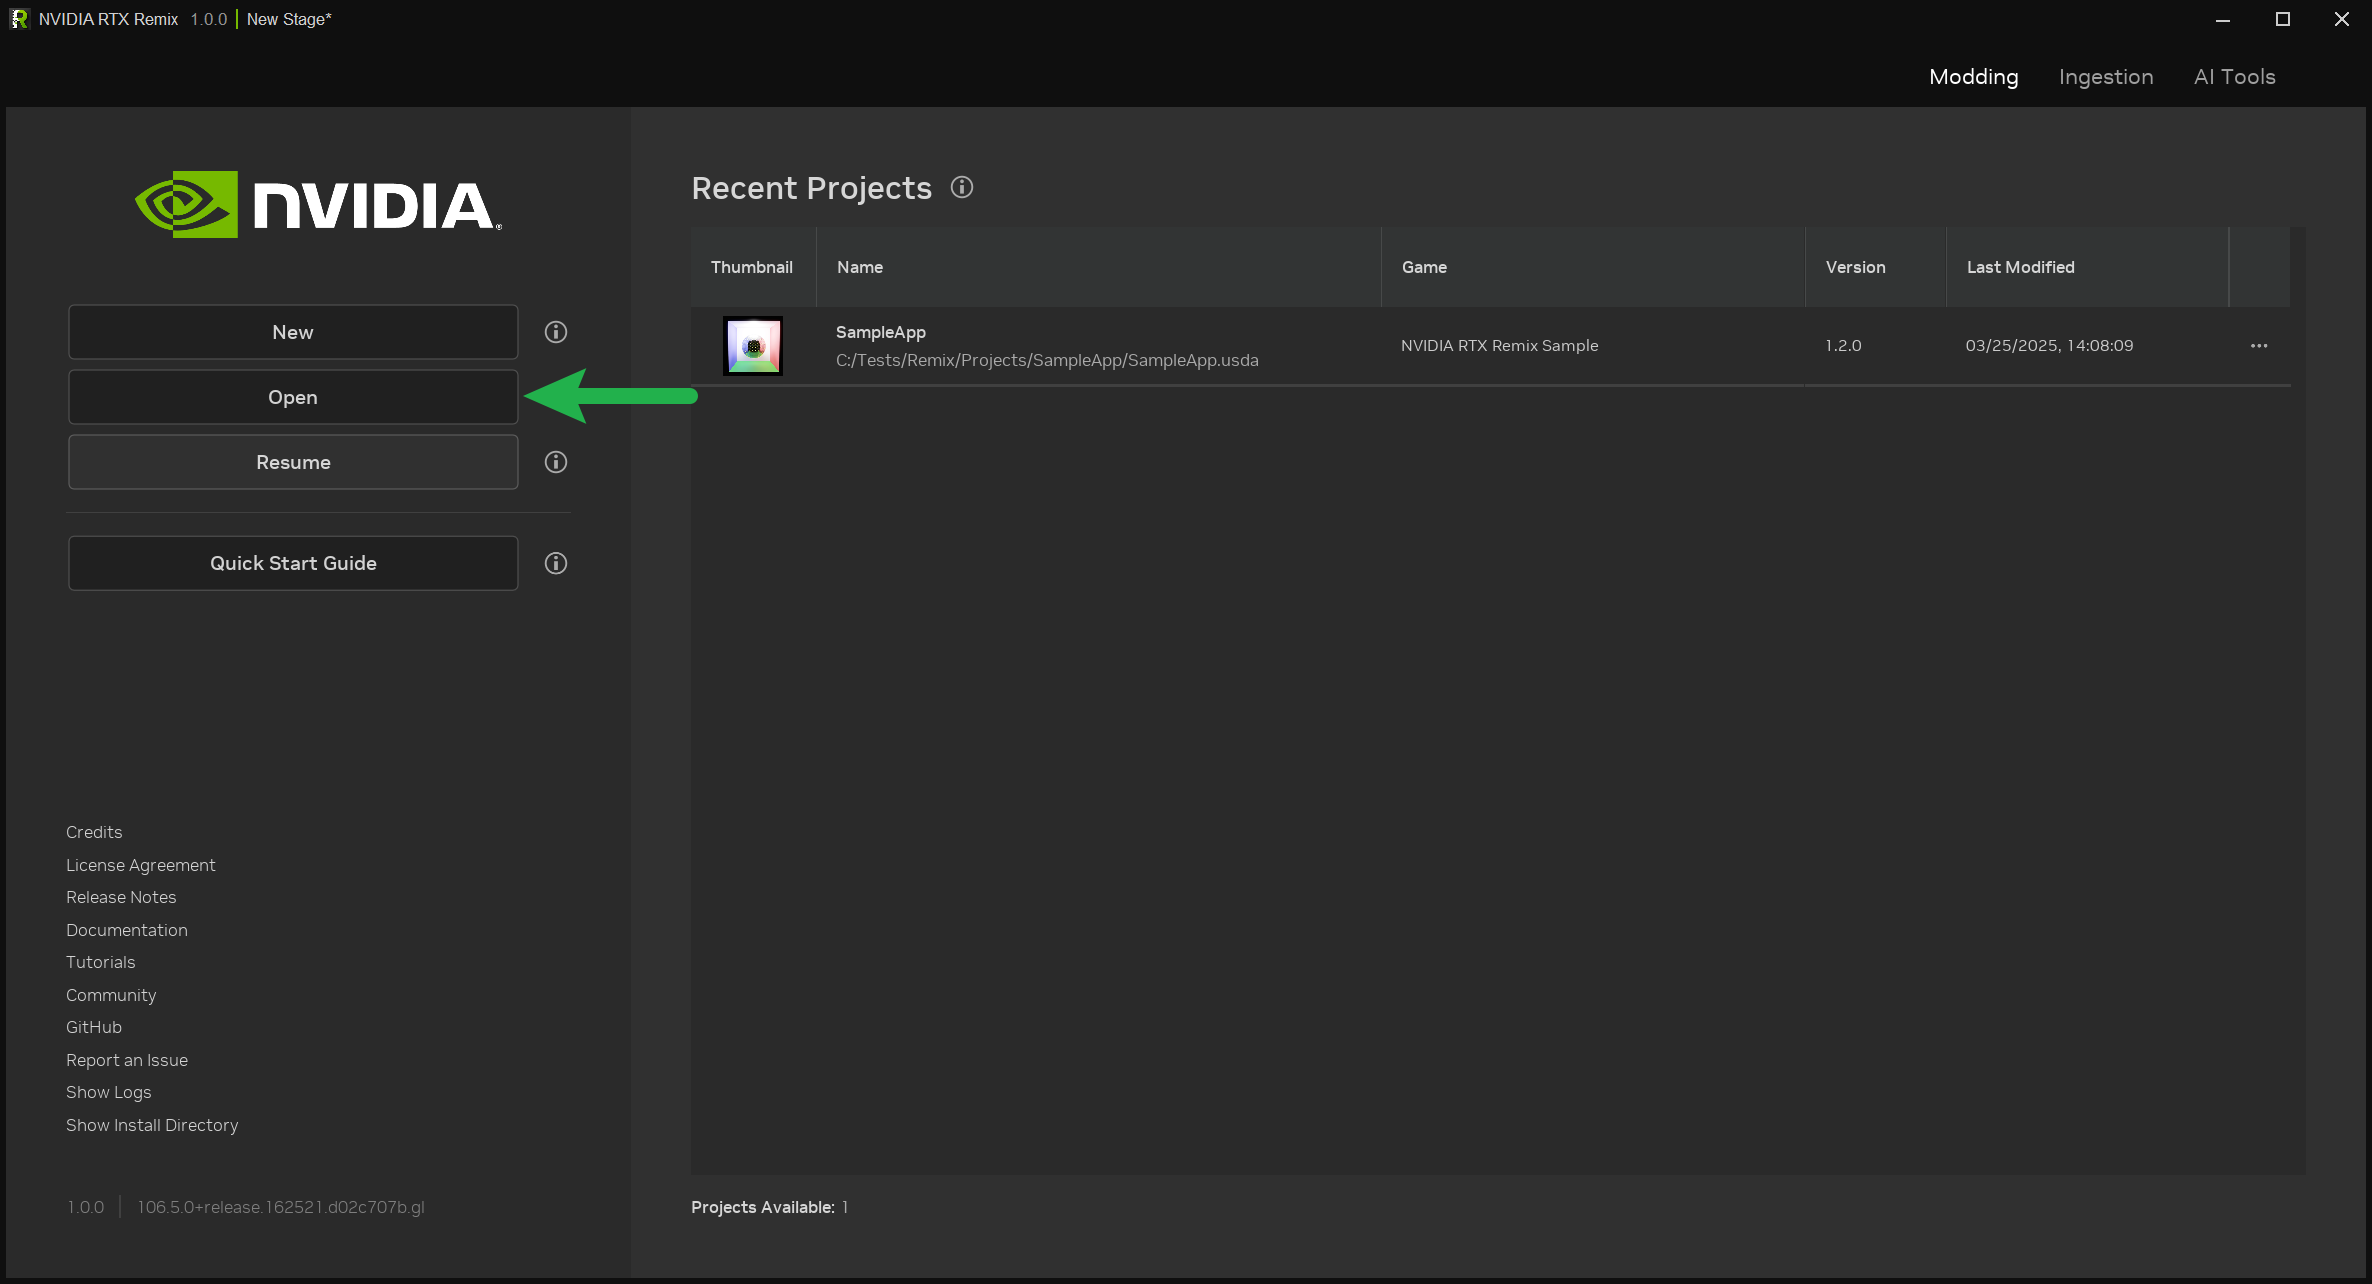Viewport: 2372px width, 1284px height.
Task: Click the info icon next to New
Action: [556, 331]
